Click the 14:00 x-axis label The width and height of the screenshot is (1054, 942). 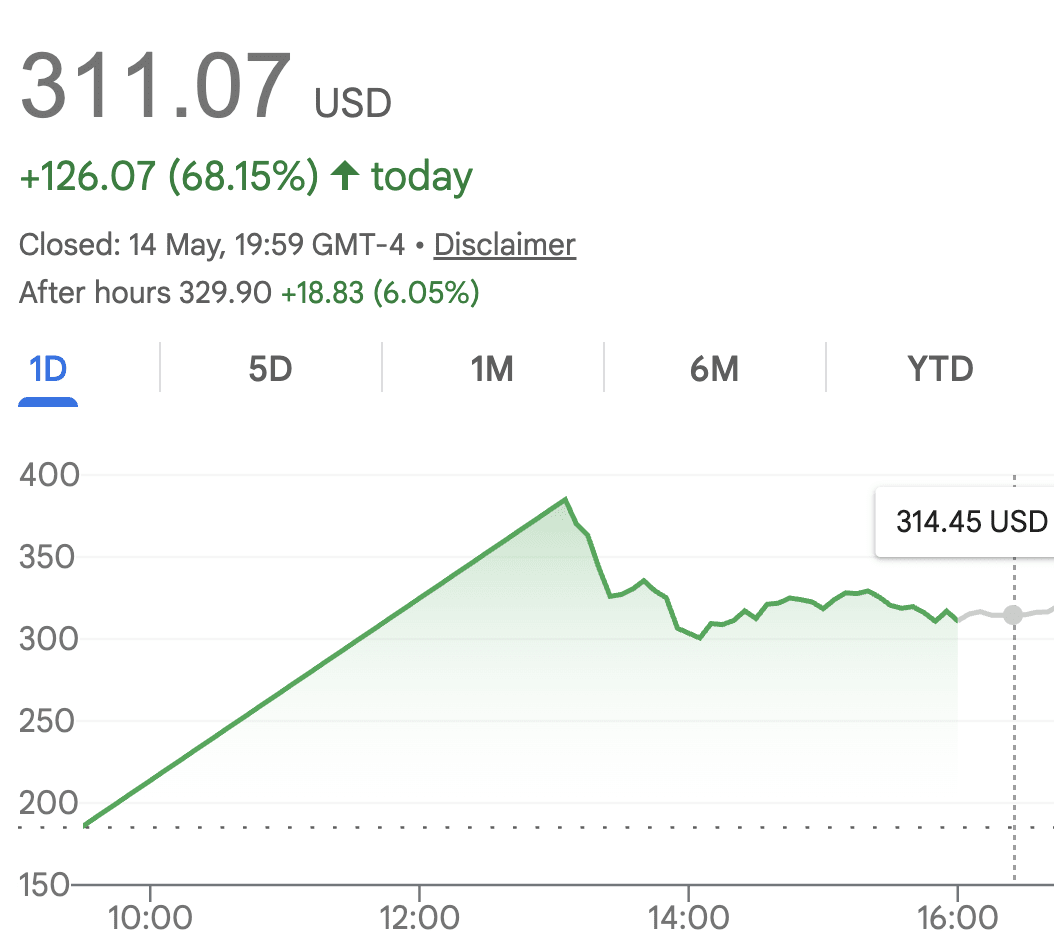(x=688, y=918)
